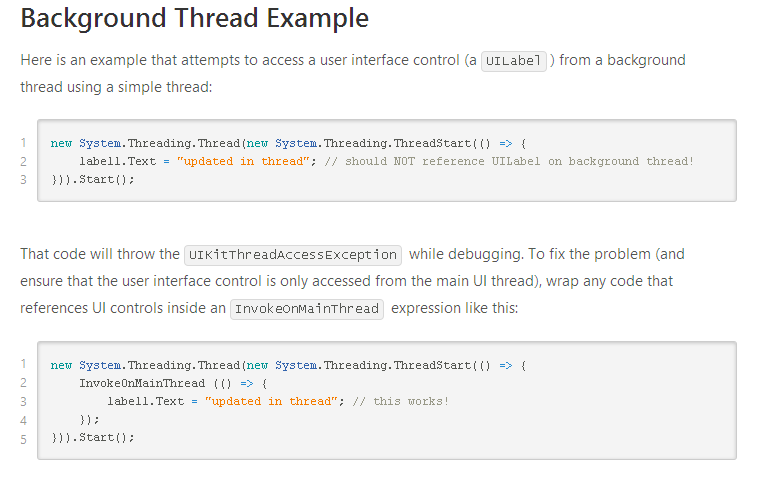Viewport: 772px width, 478px height.
Task: Click the Background Thread Example heading
Action: click(194, 20)
